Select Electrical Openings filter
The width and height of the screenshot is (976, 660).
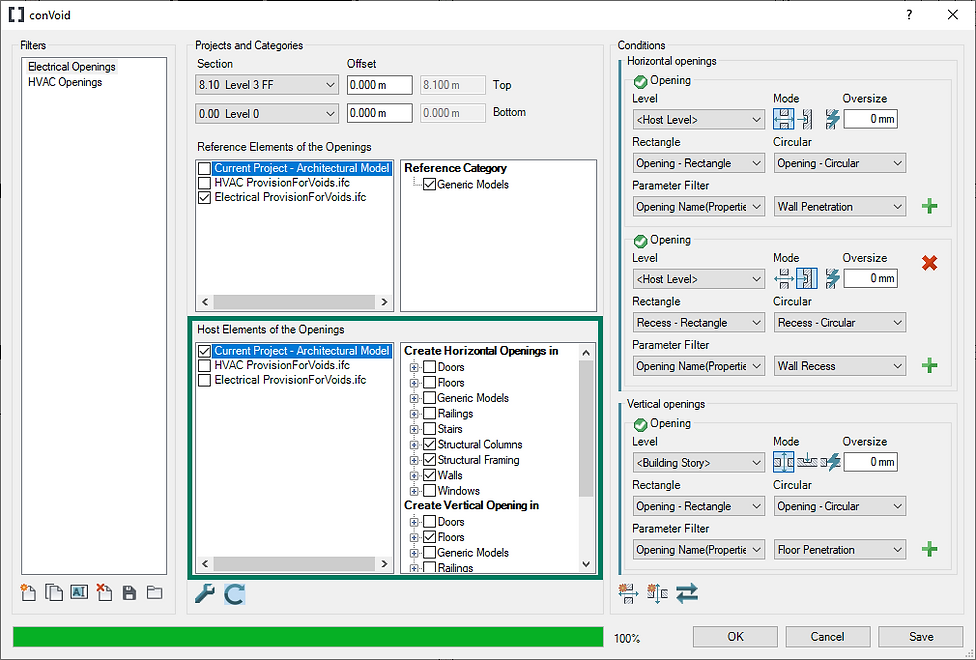click(70, 66)
